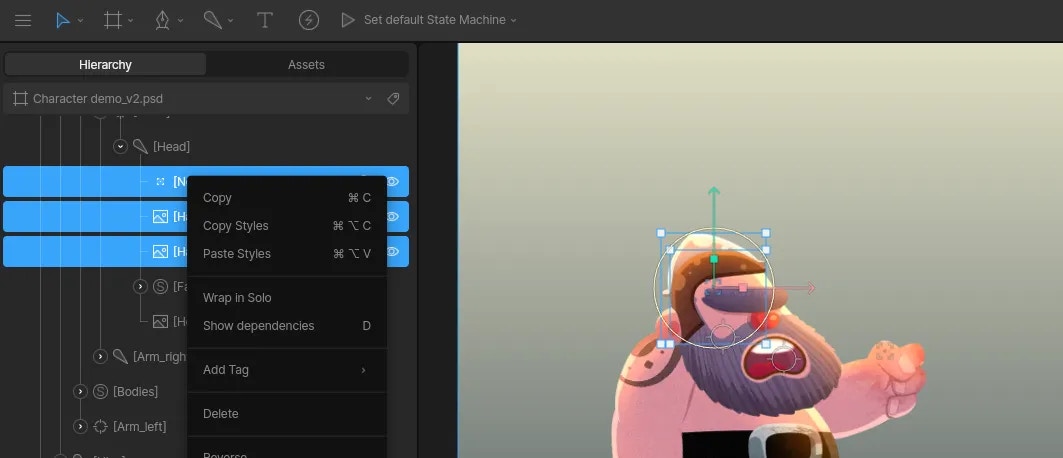Choose the Artboard tool

pyautogui.click(x=113, y=20)
